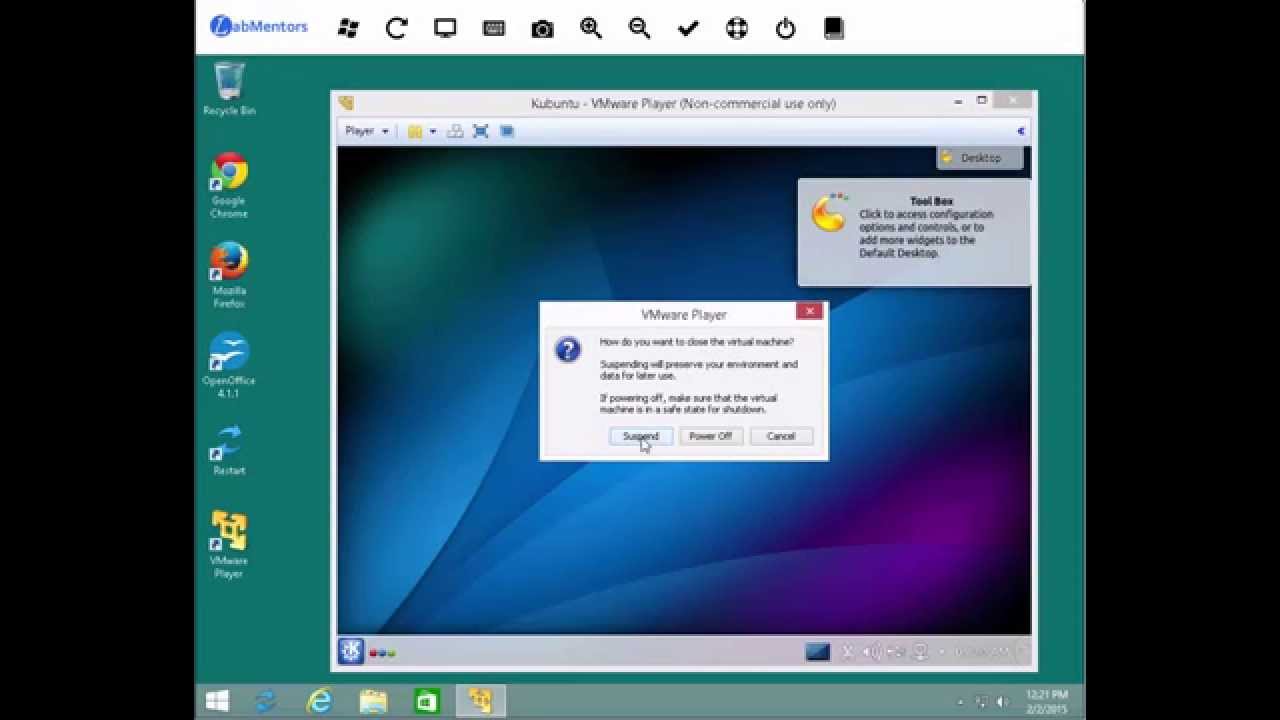This screenshot has width=1280, height=720.
Task: Open the Kubuntu KDE application launcher
Action: 351,652
